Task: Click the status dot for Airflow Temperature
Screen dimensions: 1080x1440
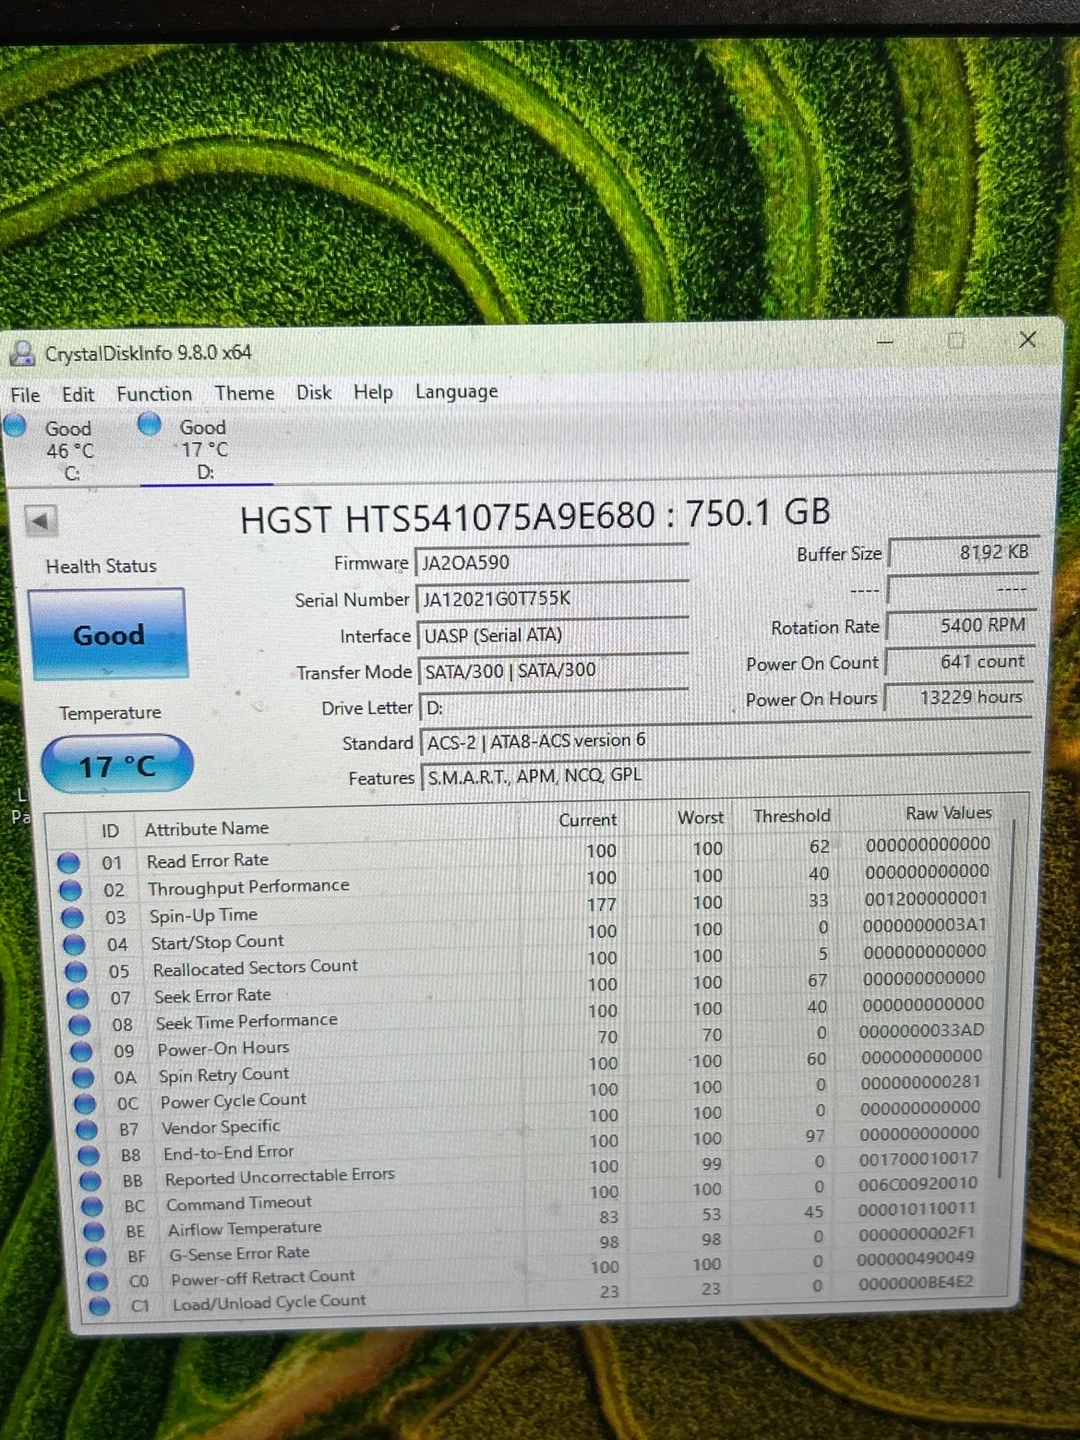Action: coord(94,1232)
